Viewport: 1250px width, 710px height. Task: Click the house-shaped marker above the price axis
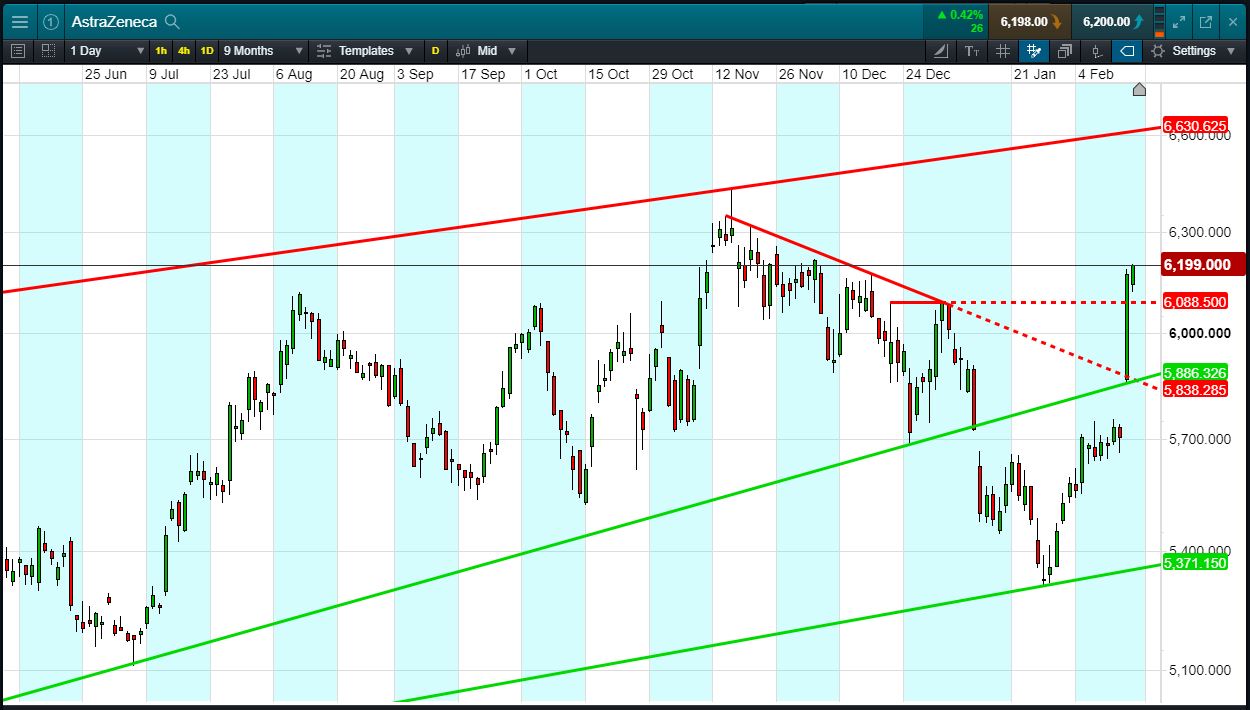tap(1138, 90)
